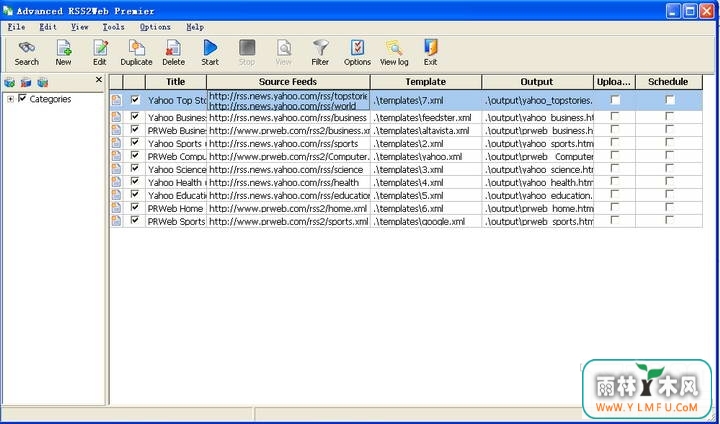Click second category panel icon
The image size is (720, 424).
click(26, 83)
